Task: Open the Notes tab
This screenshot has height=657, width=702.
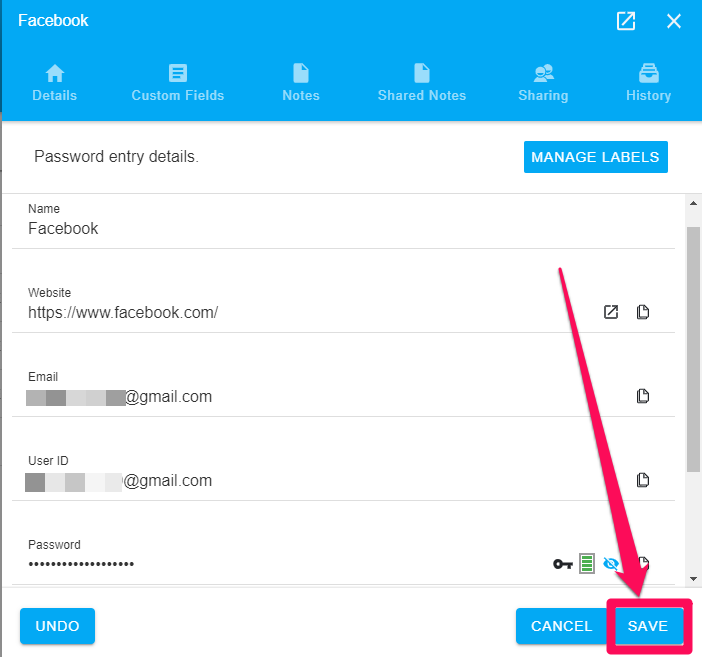Action: coord(301,83)
